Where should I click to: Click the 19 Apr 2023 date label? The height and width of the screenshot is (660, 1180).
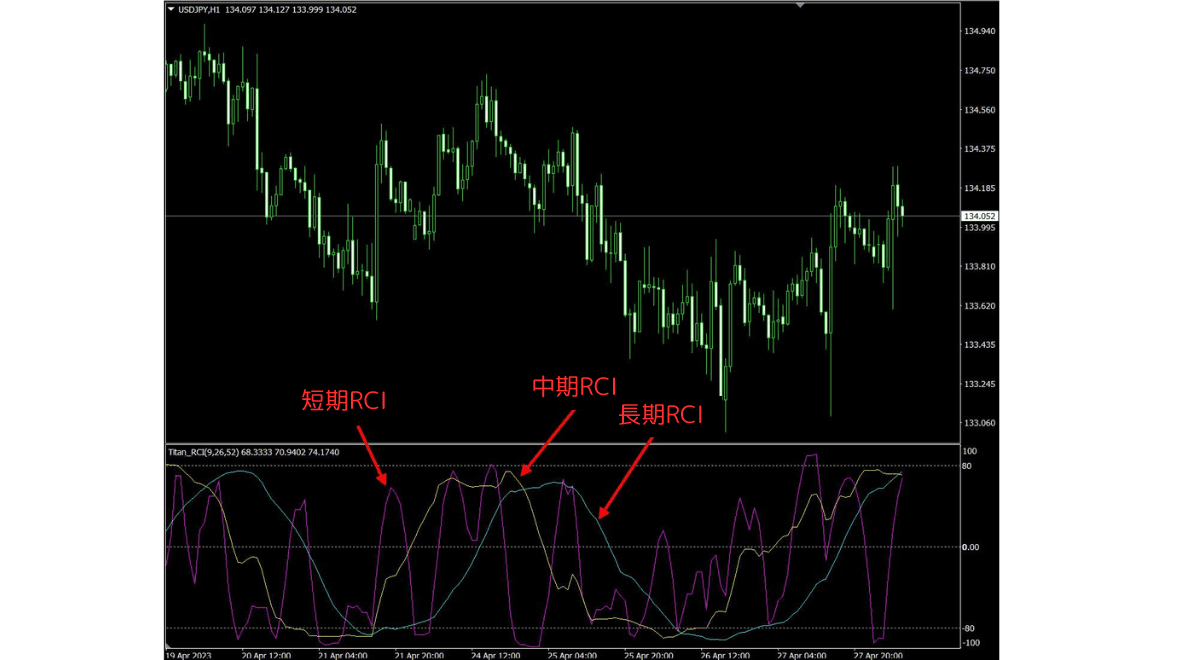(189, 655)
